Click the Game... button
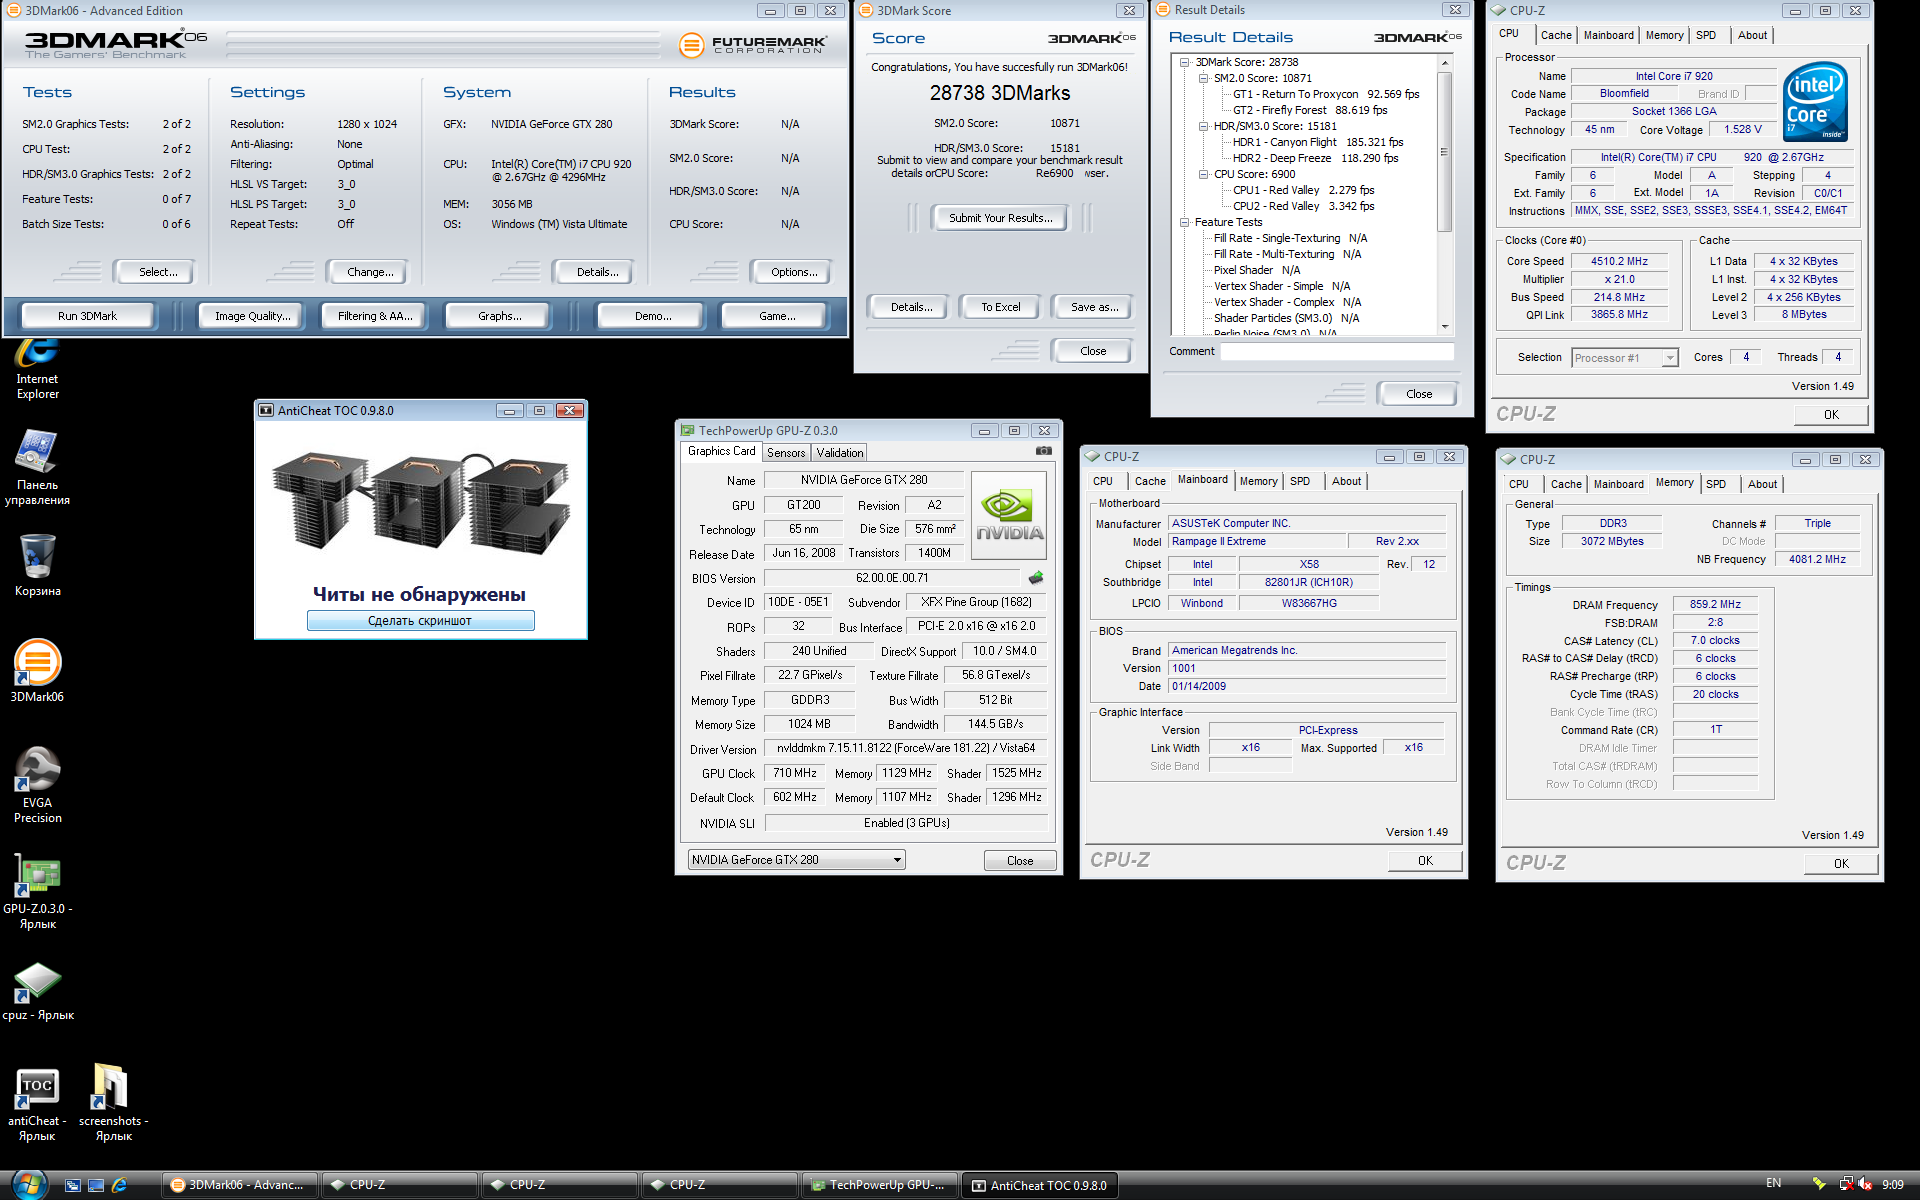The image size is (1920, 1200). click(x=776, y=316)
